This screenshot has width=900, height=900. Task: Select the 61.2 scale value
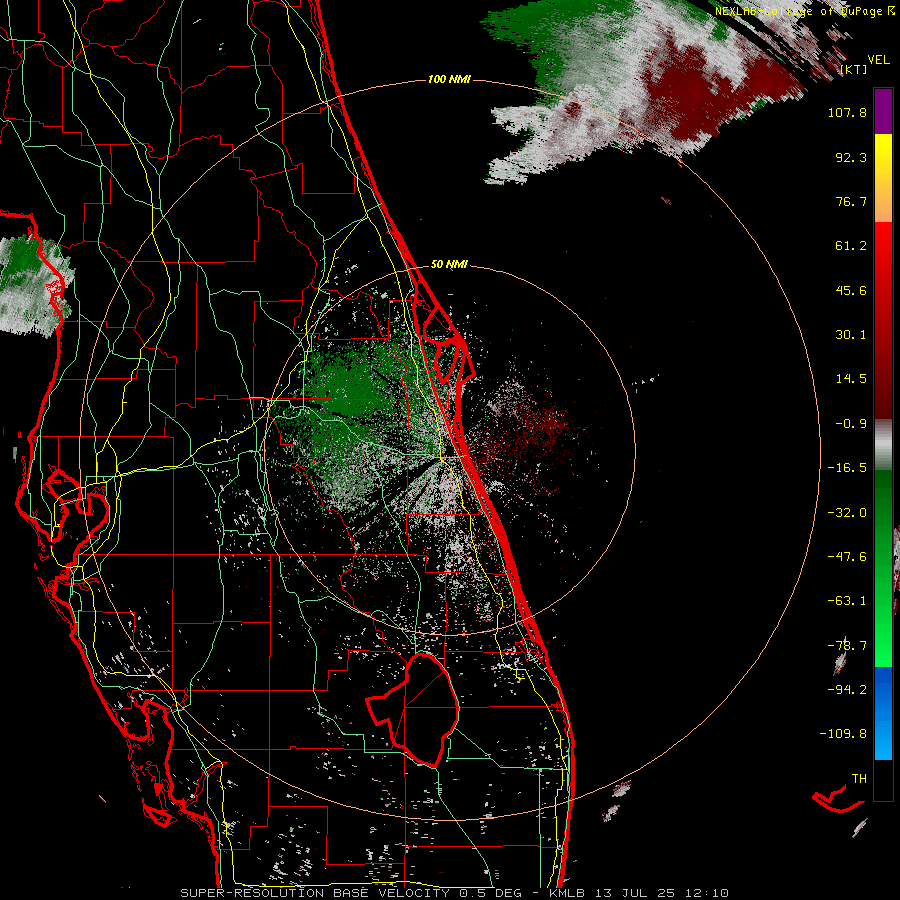click(x=851, y=246)
